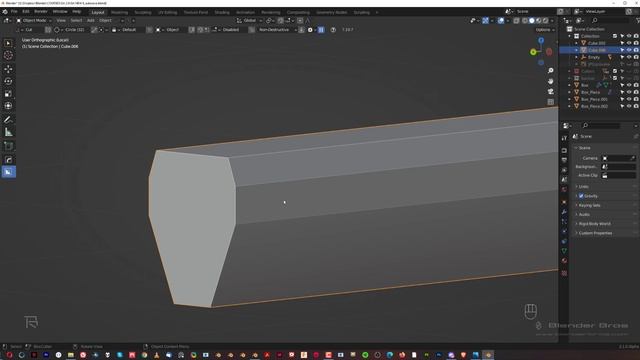Choose the Rotate tool
This screenshot has width=640, height=360.
tap(8, 81)
